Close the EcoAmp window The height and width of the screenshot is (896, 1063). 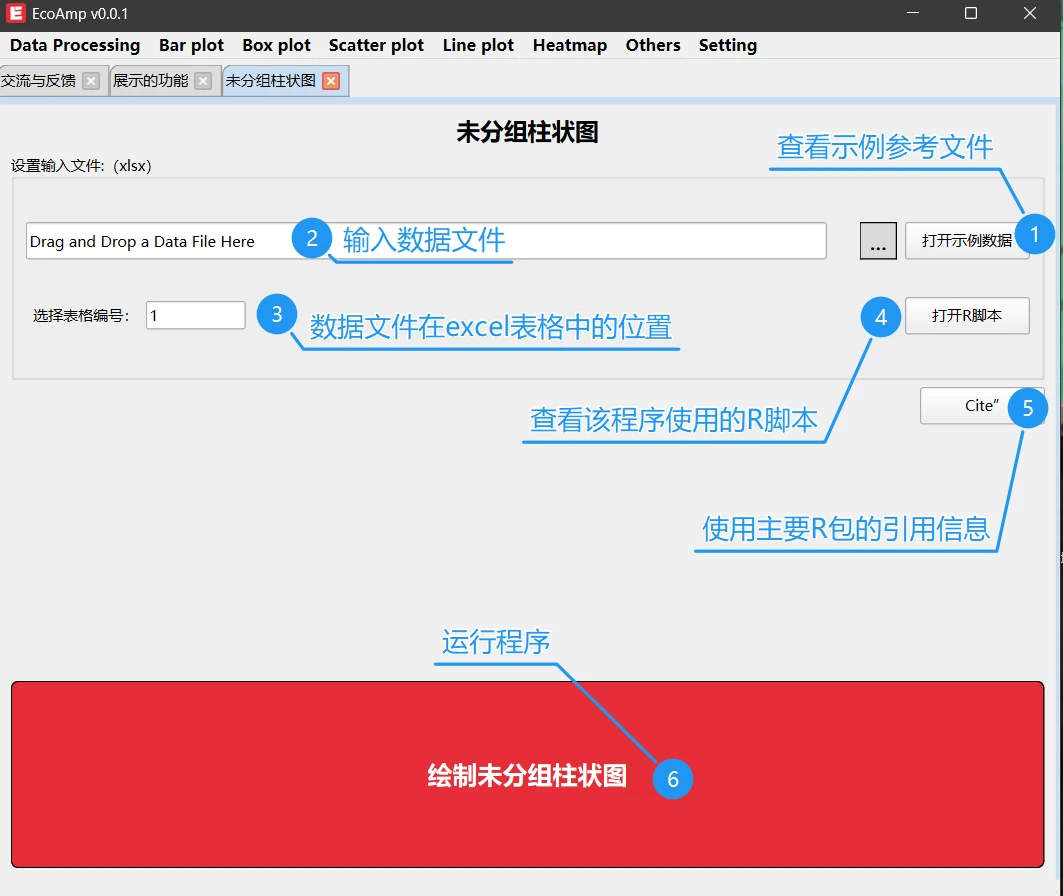[x=1030, y=14]
